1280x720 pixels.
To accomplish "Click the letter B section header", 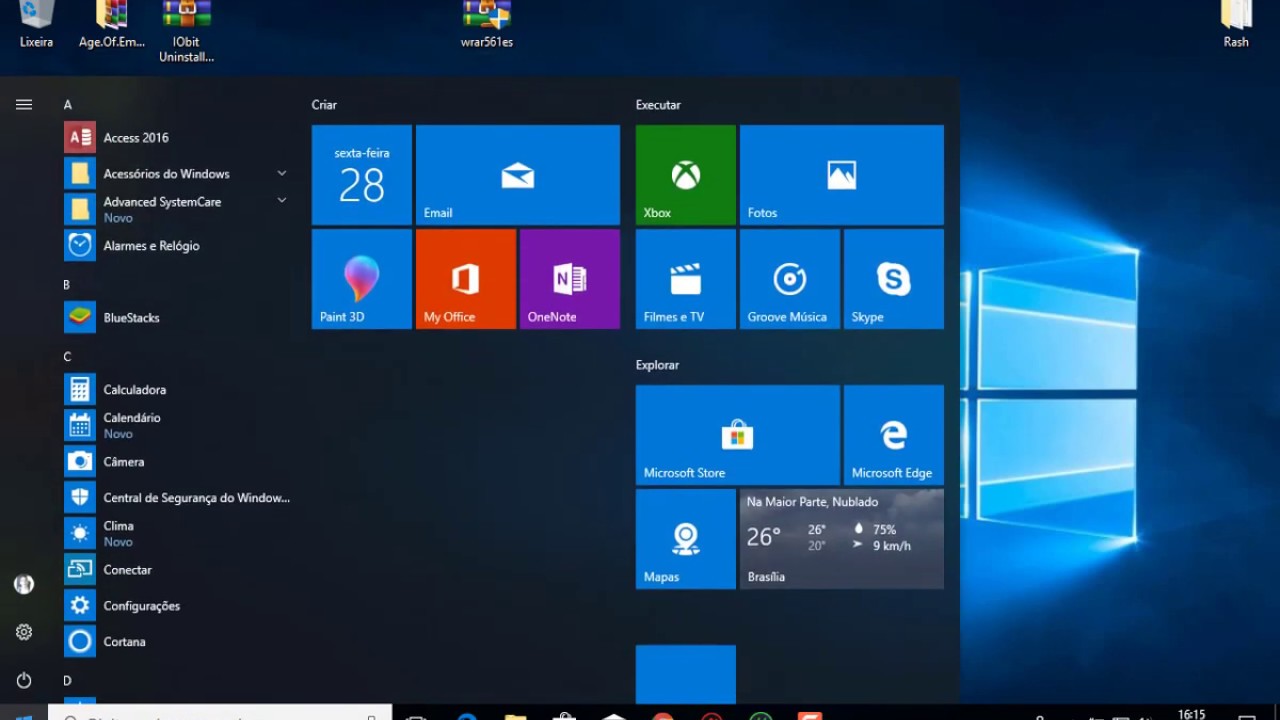I will point(67,285).
